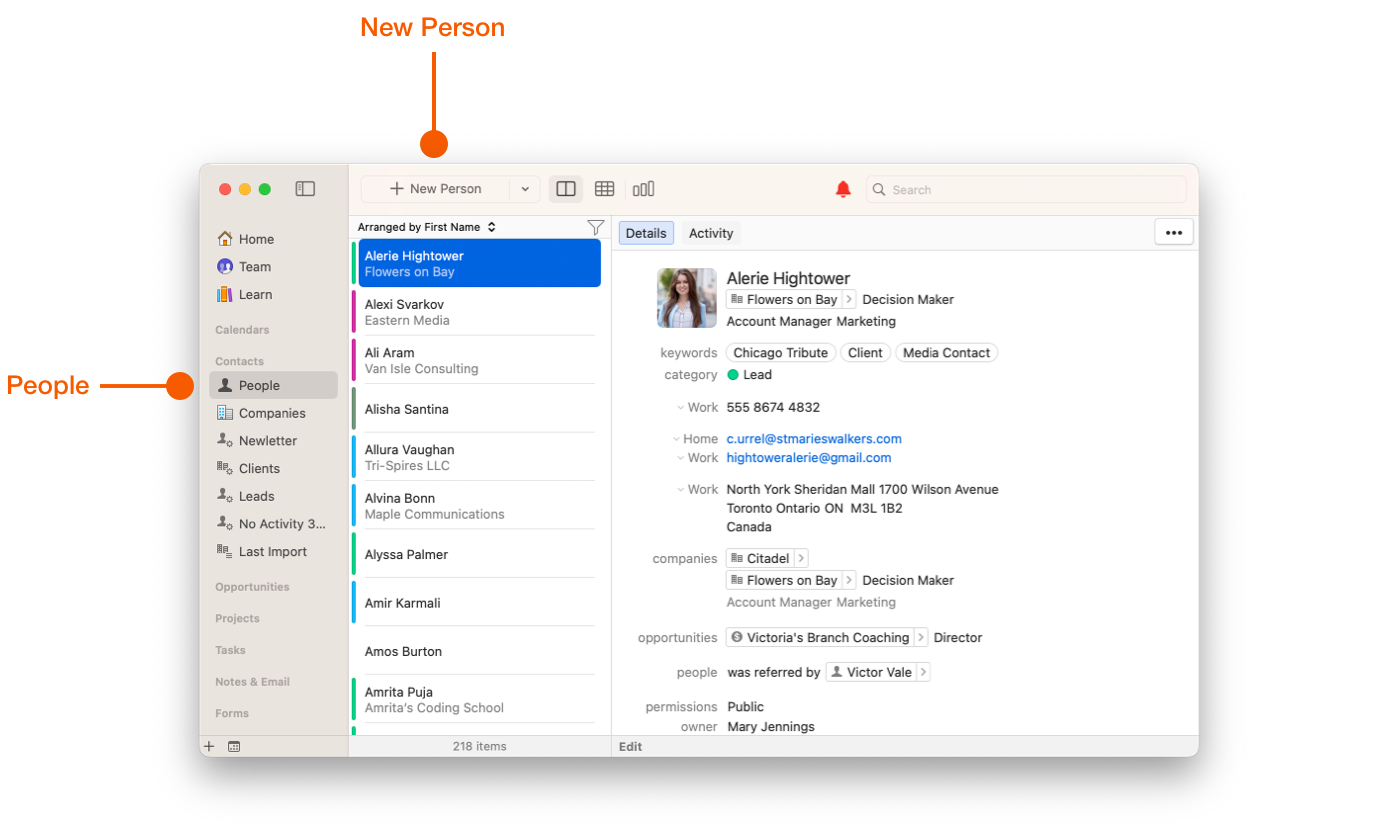Change Arranged by First Name sorting
The image size is (1400, 840).
point(427,228)
